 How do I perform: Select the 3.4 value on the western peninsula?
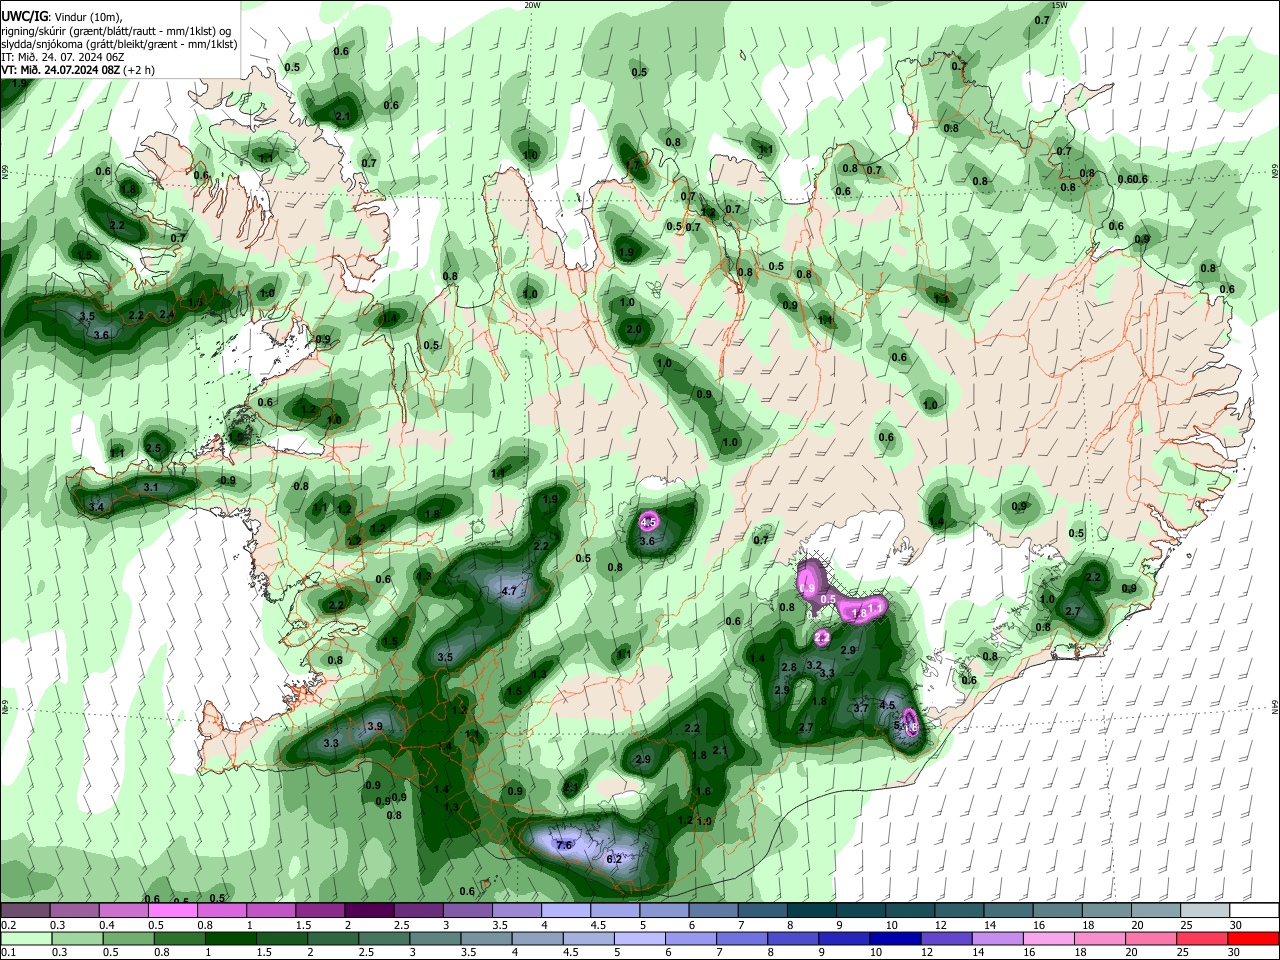pyautogui.click(x=97, y=508)
